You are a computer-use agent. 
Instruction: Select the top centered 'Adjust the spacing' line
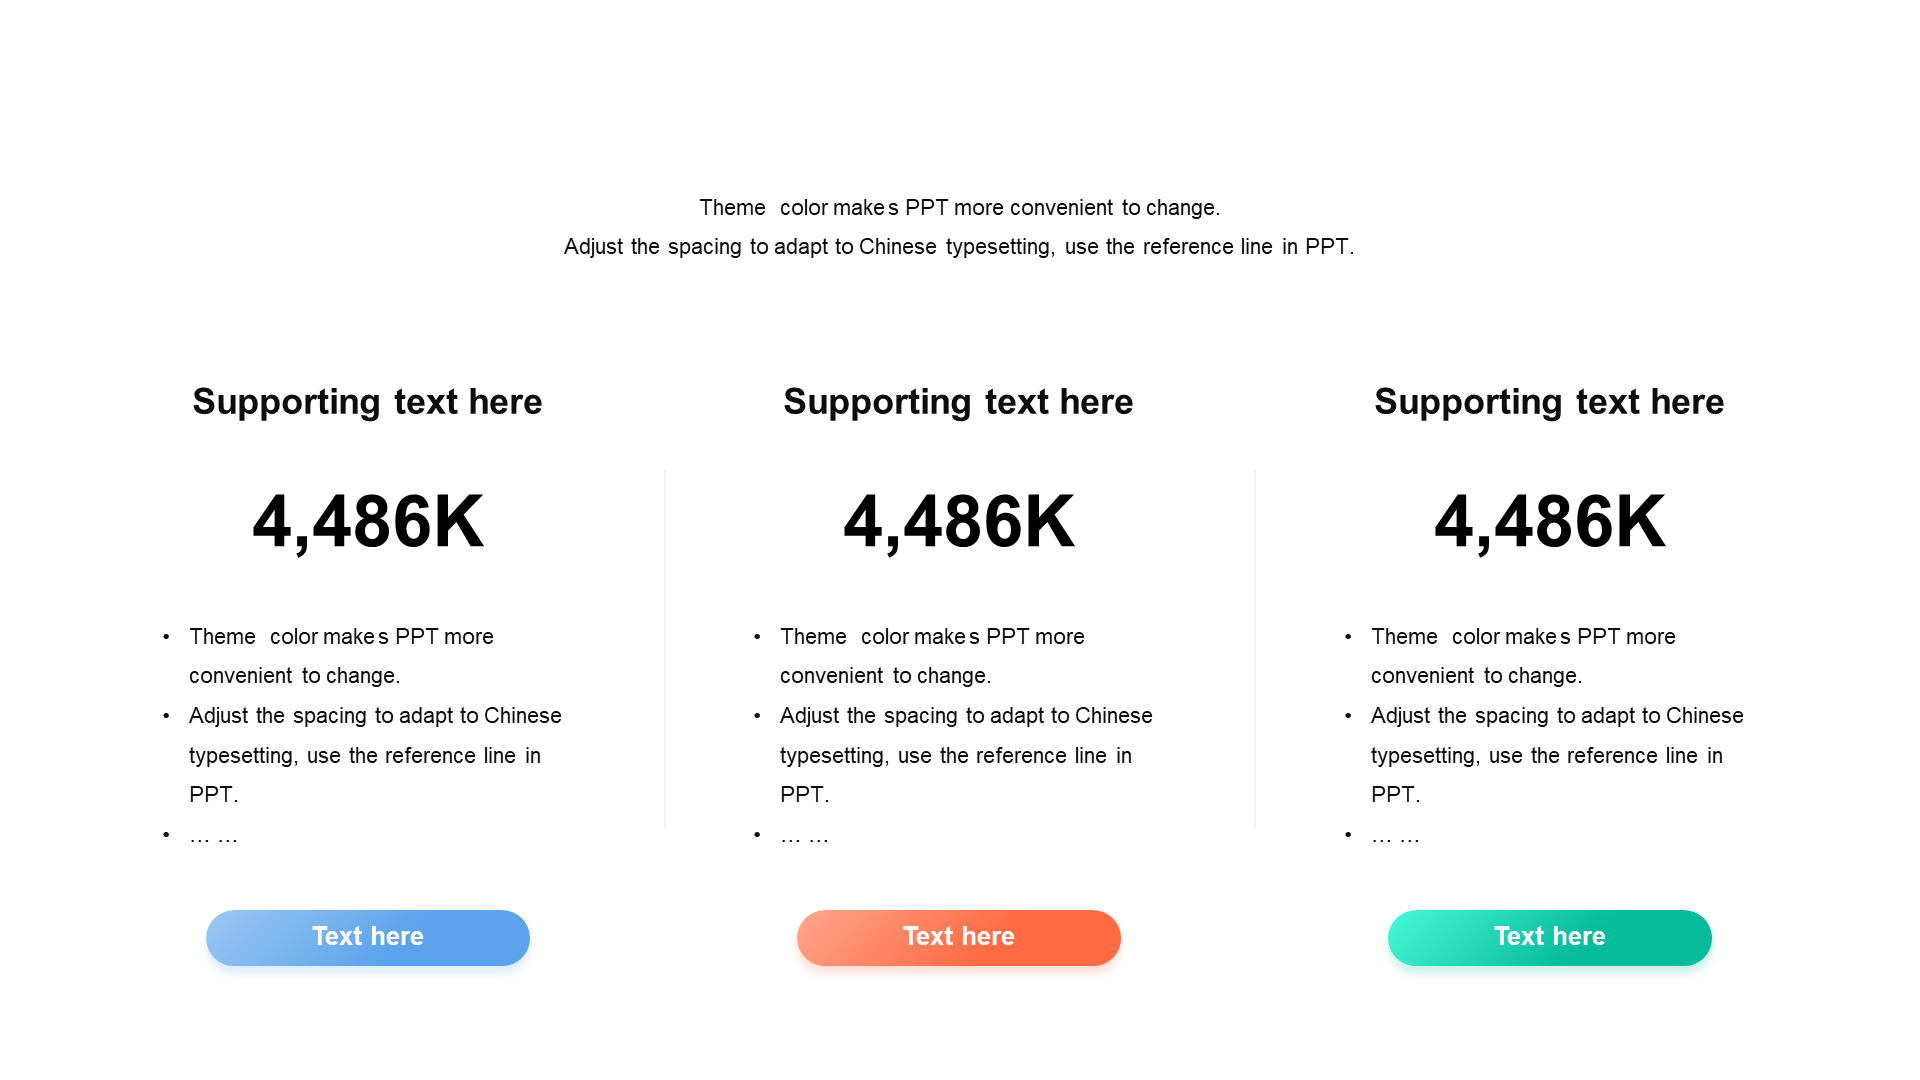tap(959, 246)
